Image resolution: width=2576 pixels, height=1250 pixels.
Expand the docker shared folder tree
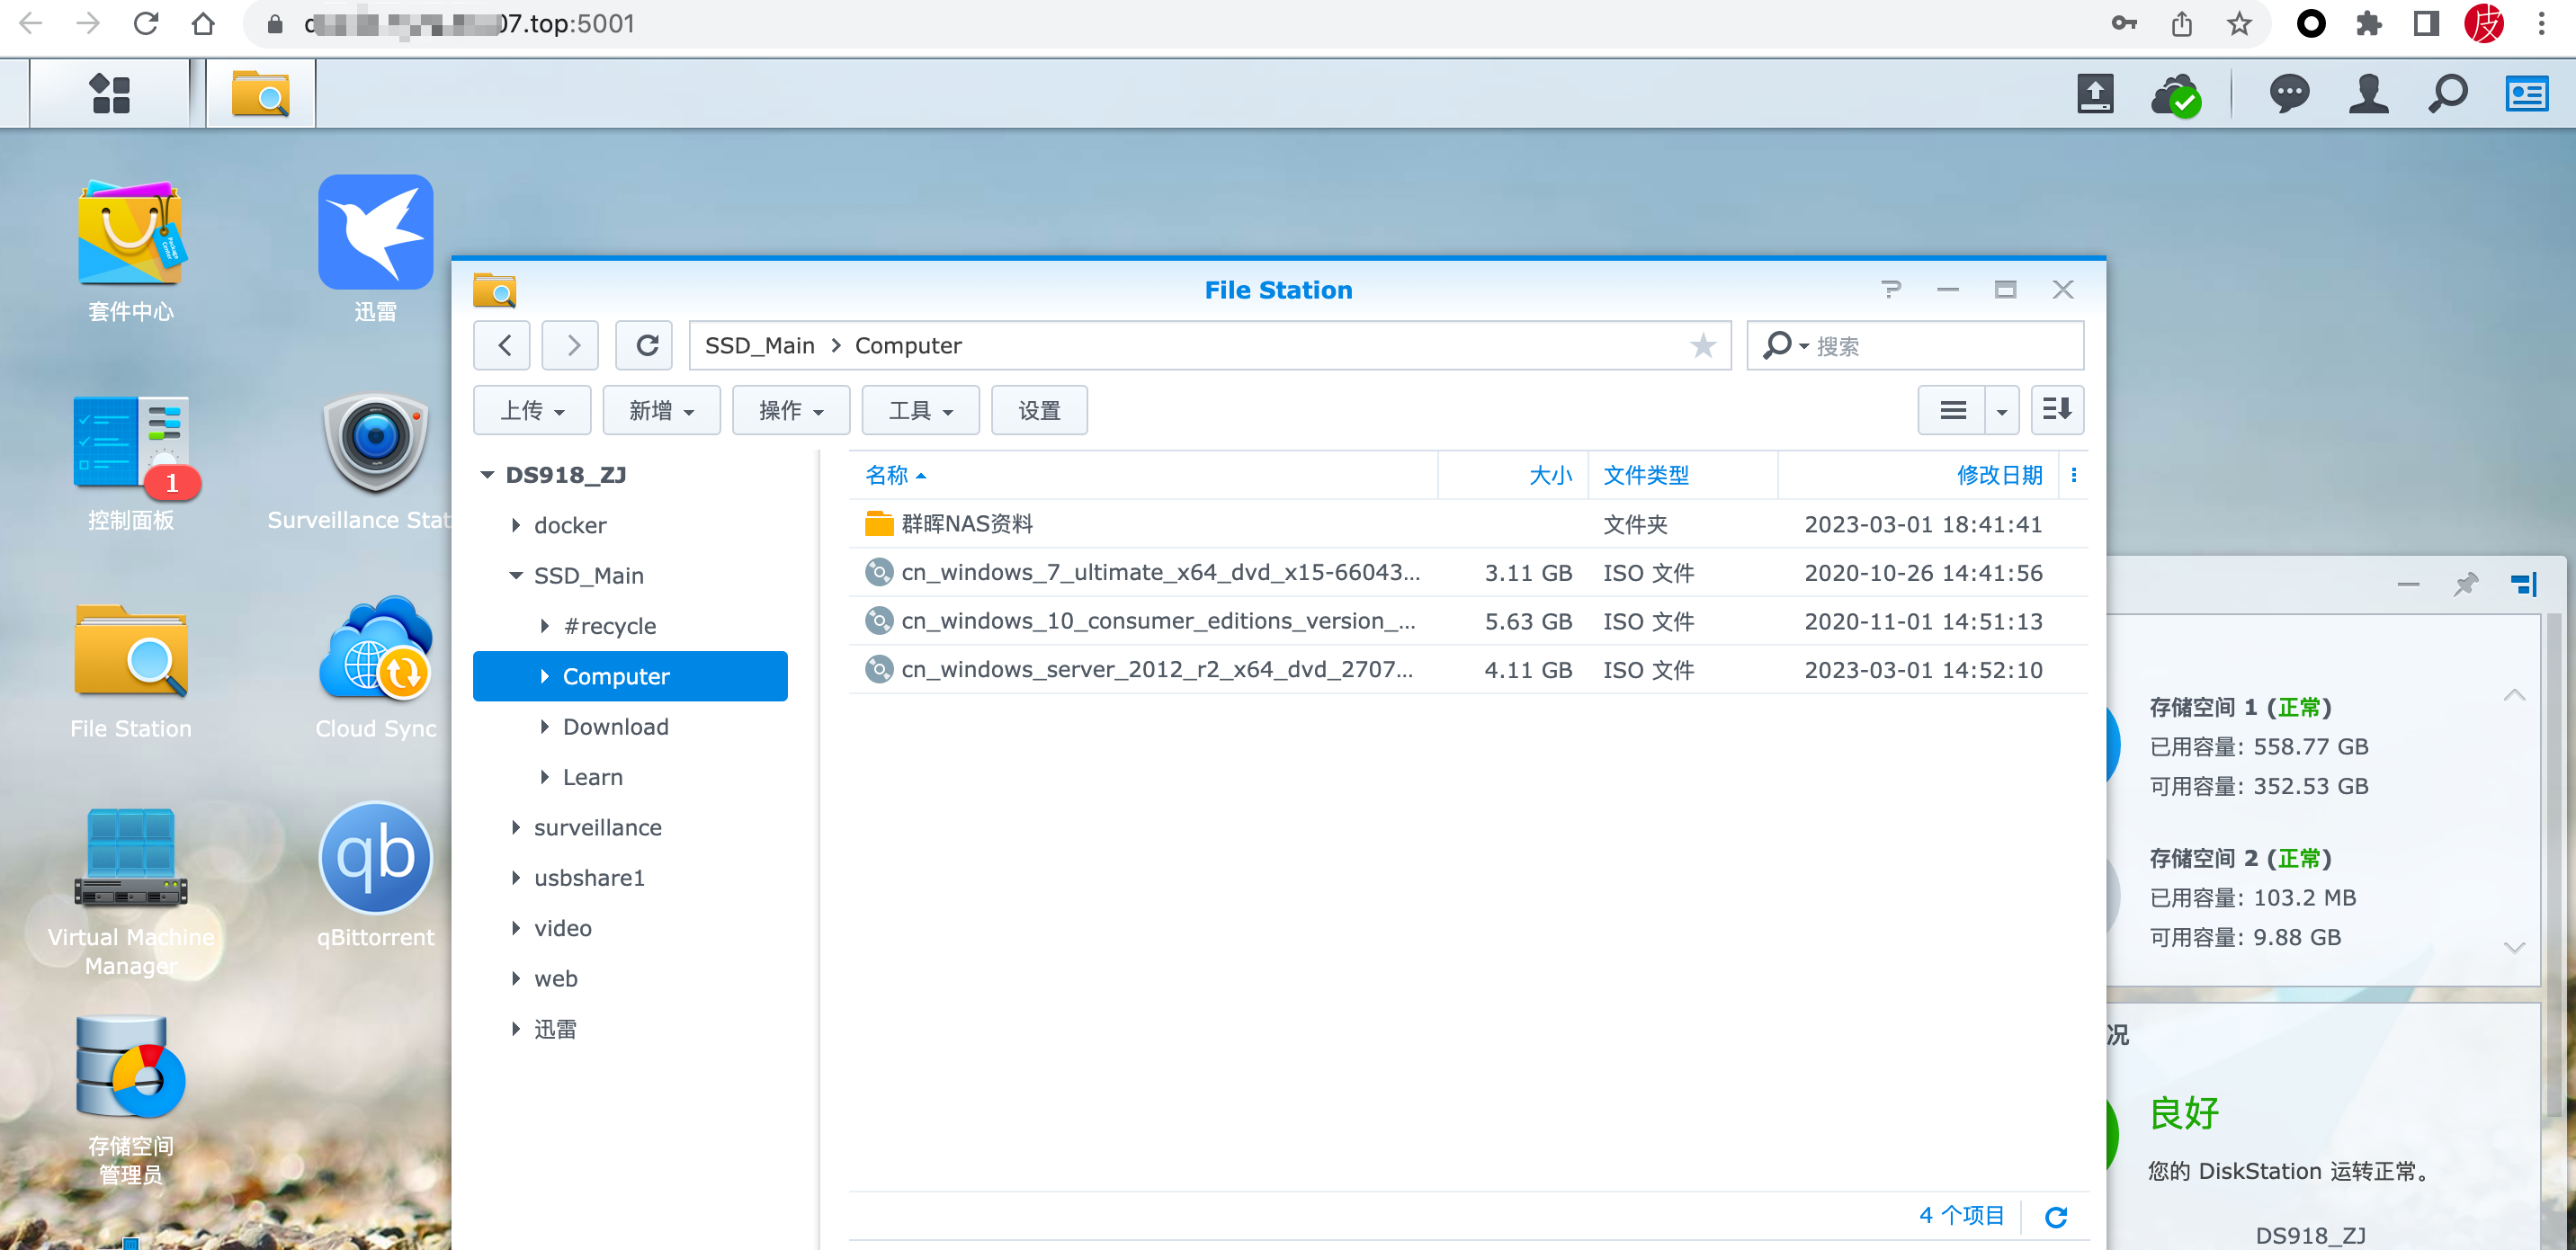[516, 525]
